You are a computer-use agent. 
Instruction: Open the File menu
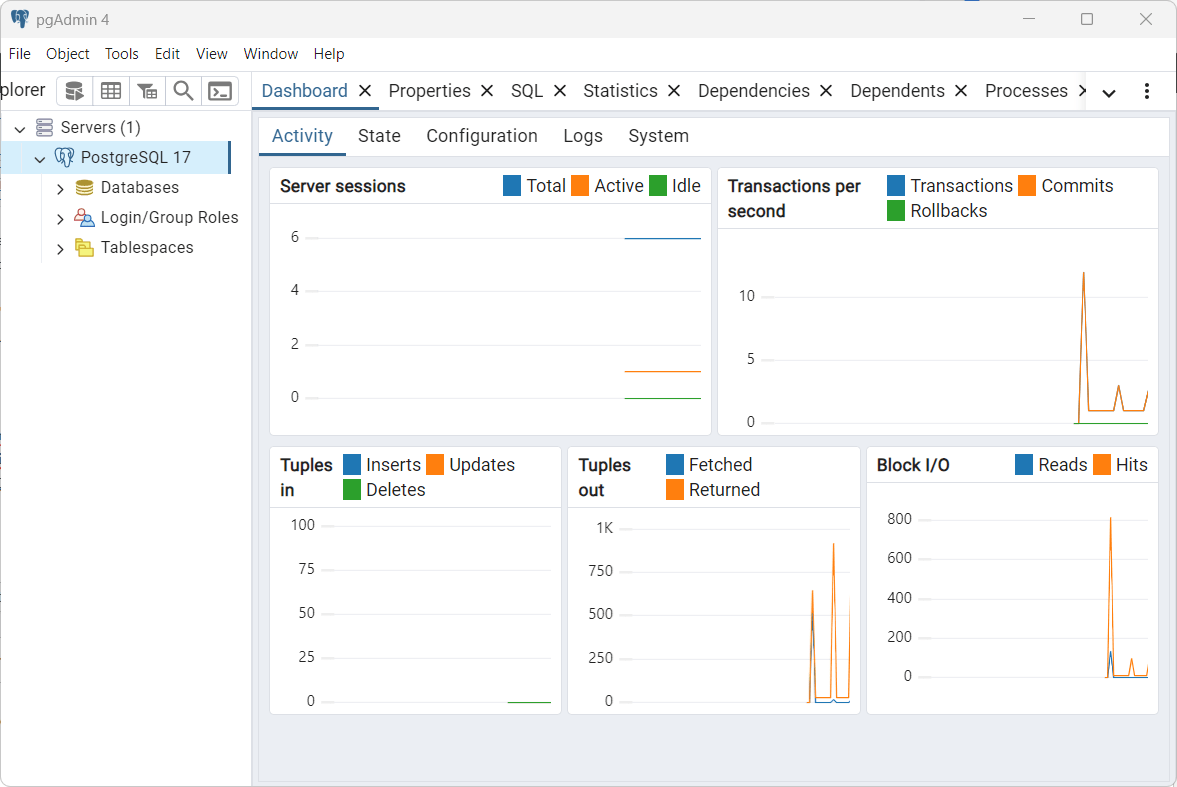[20, 54]
